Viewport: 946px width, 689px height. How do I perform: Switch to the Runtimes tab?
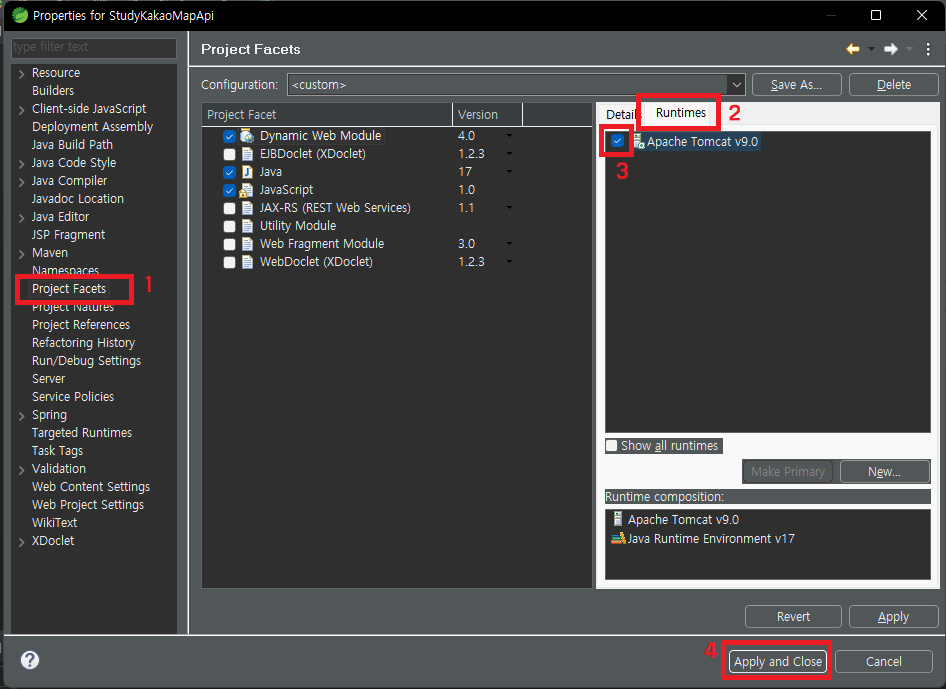click(x=681, y=113)
